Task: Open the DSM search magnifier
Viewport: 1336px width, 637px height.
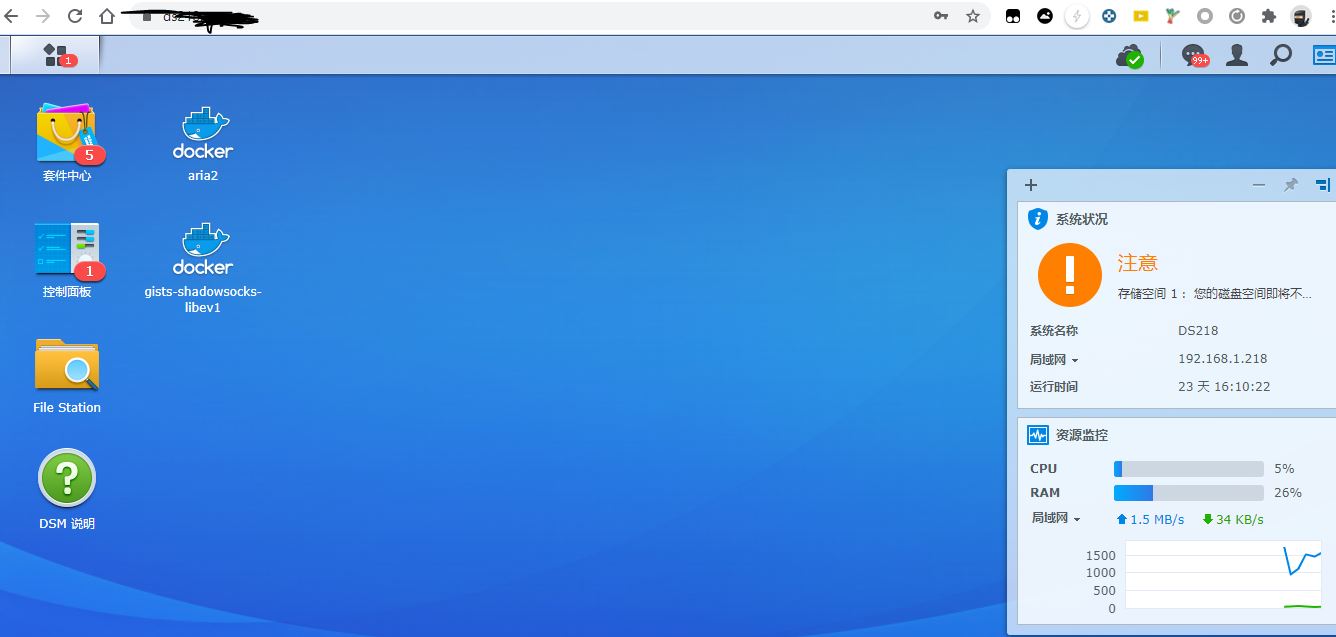Action: point(1281,55)
